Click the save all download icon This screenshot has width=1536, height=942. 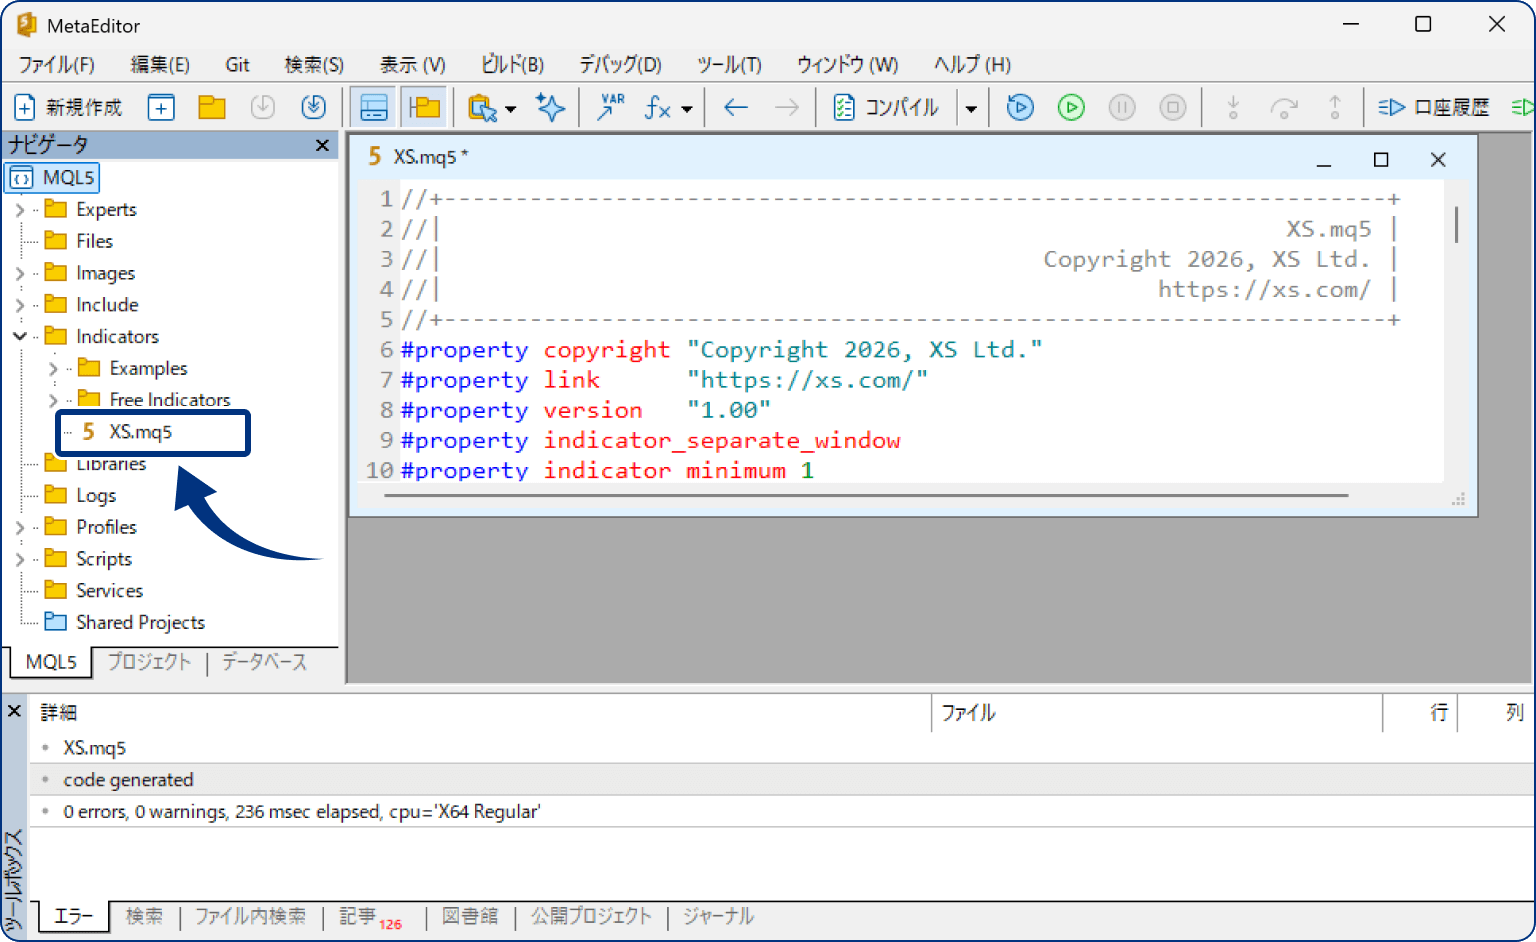[x=314, y=107]
